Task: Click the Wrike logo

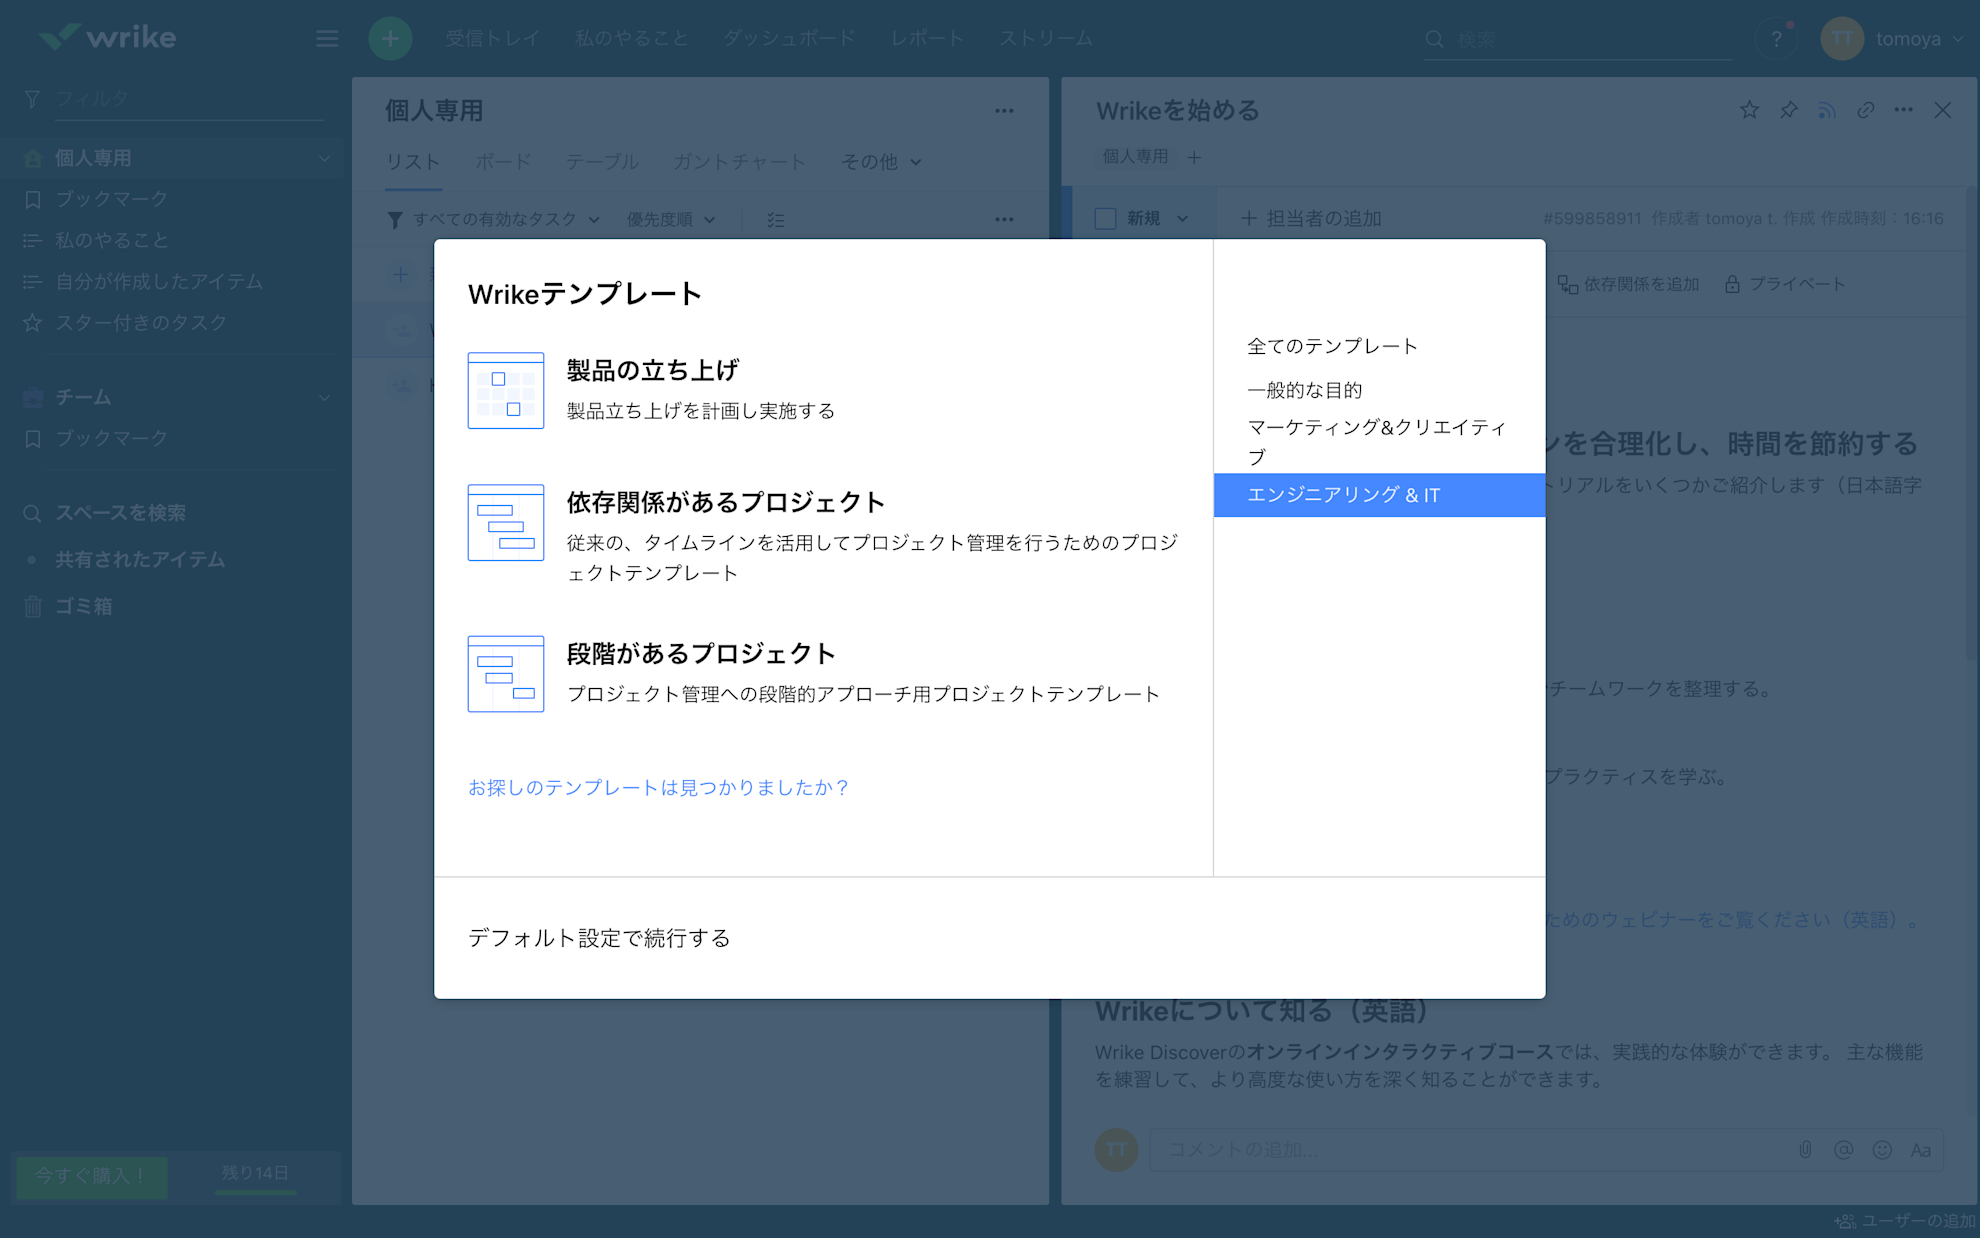Action: [107, 37]
